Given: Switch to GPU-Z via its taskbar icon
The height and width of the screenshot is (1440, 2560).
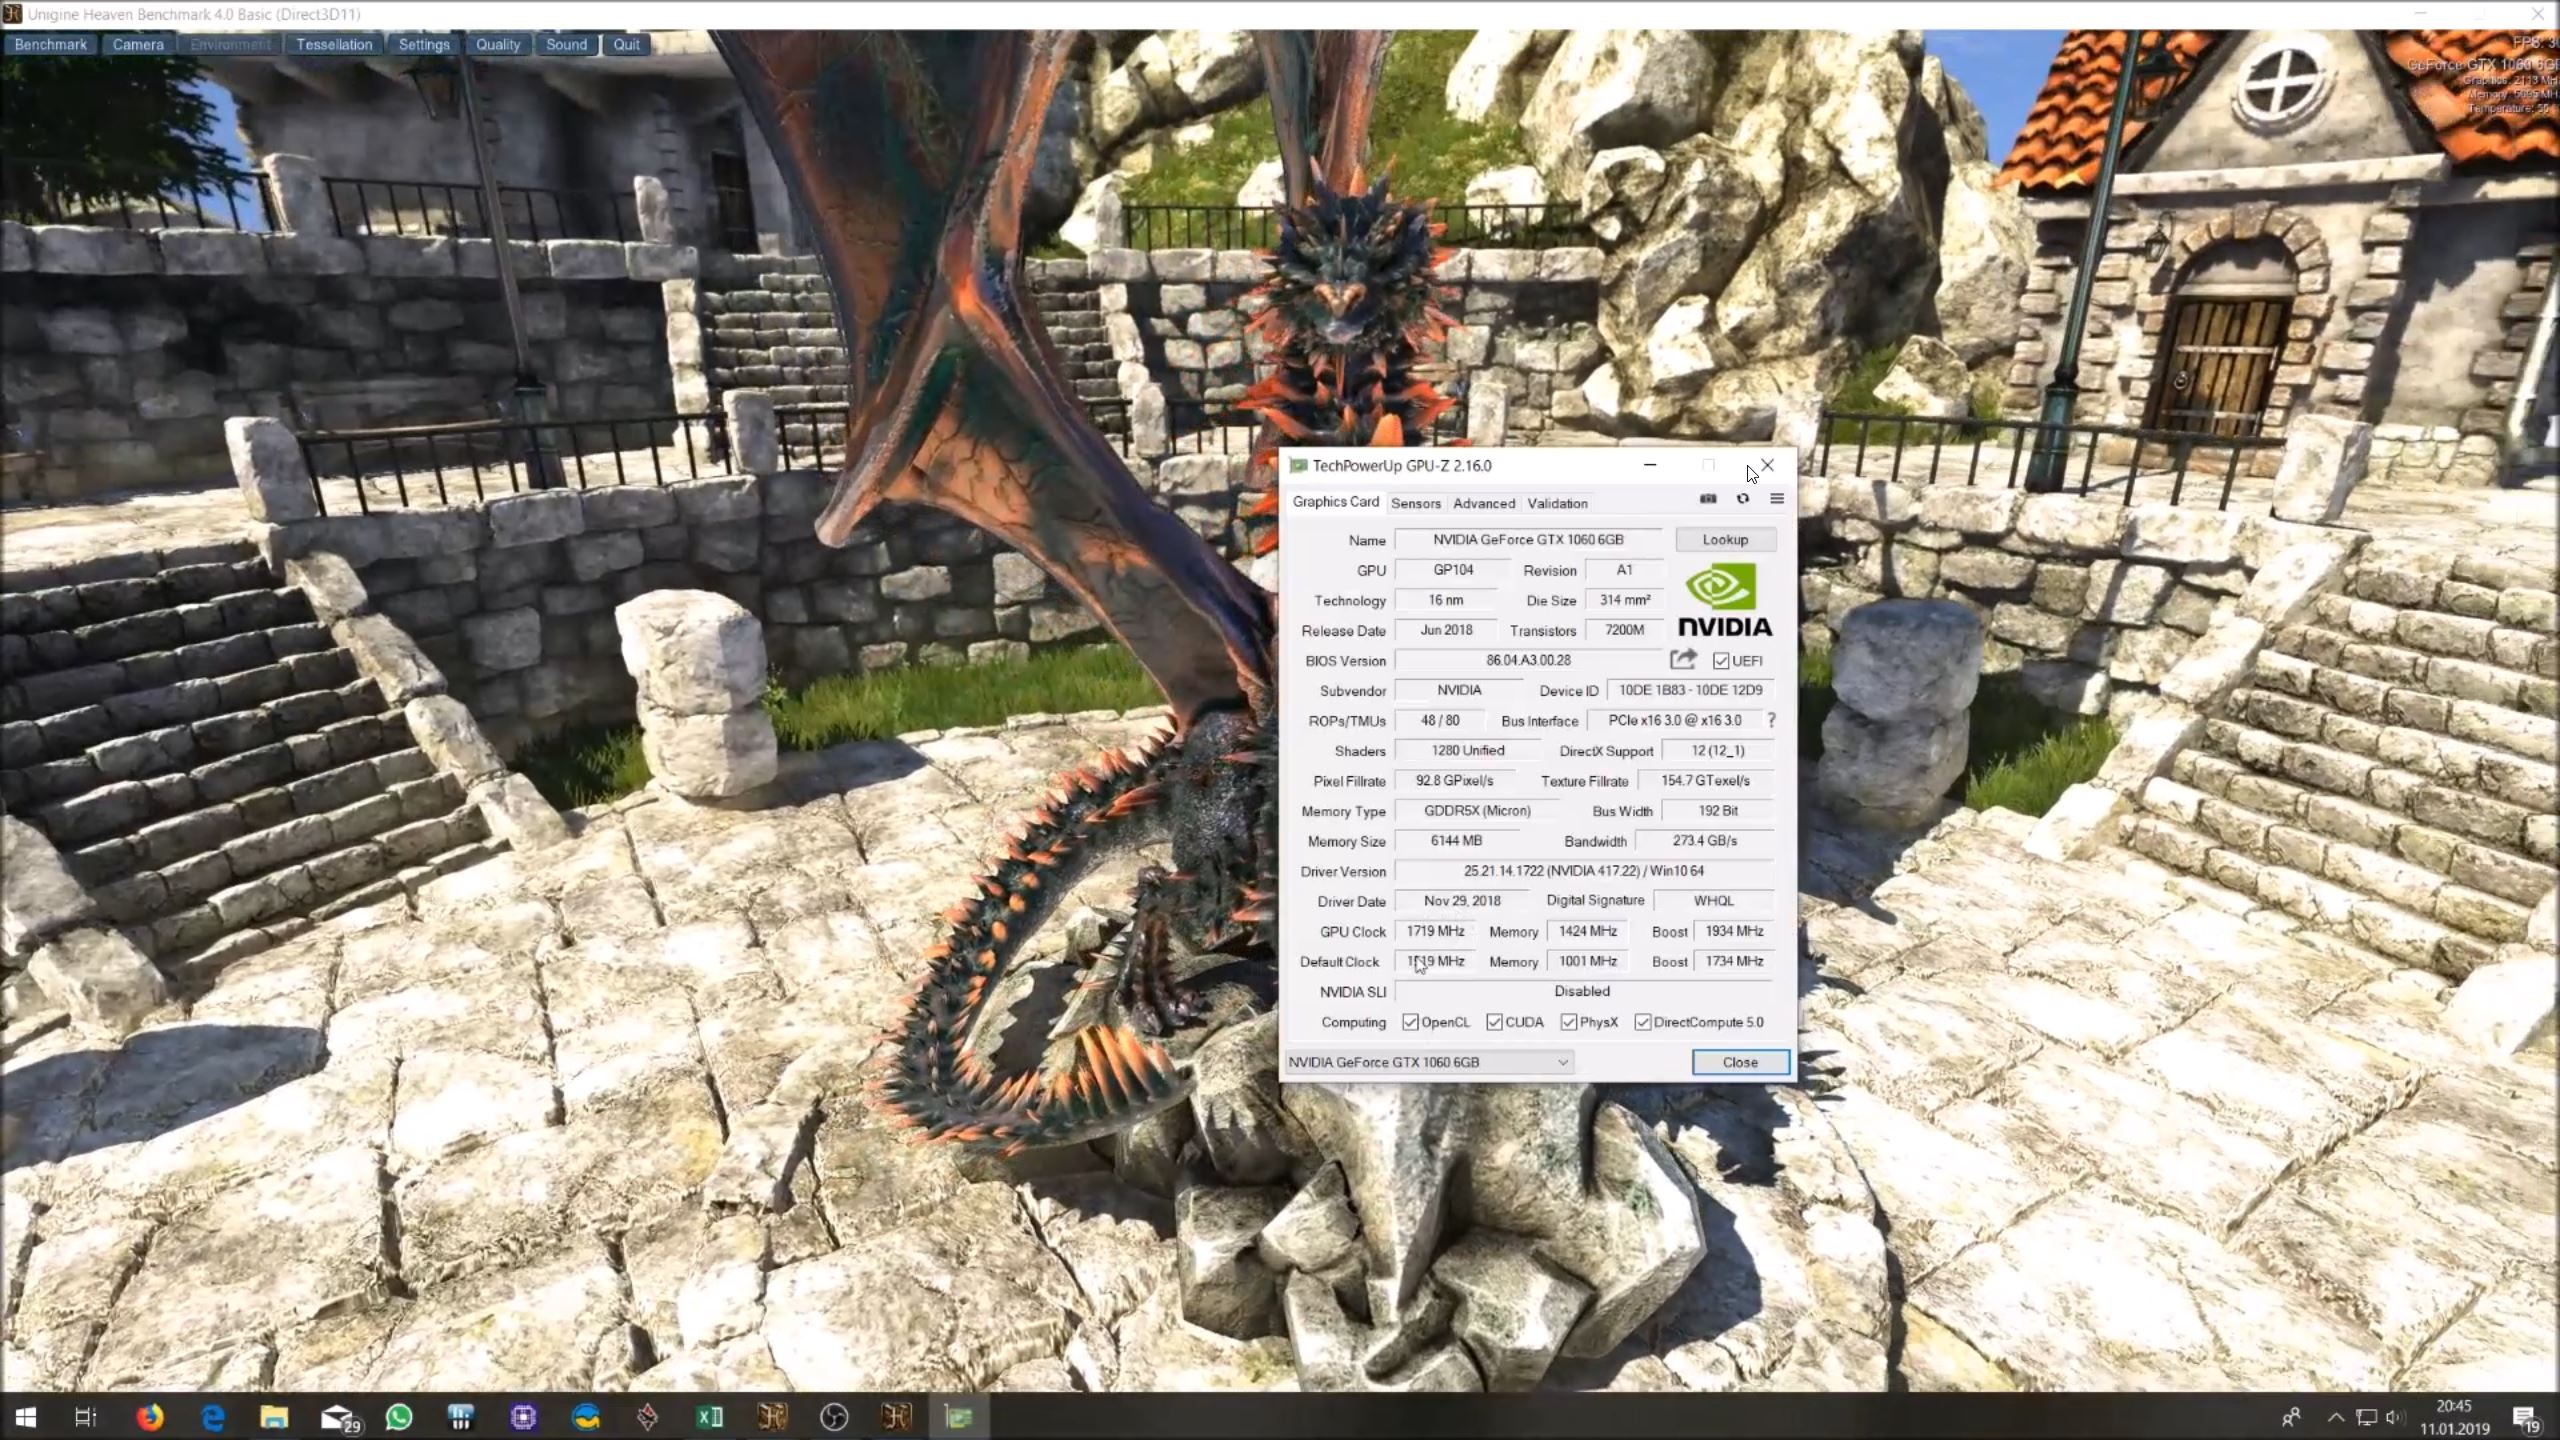Looking at the screenshot, I should (958, 1417).
